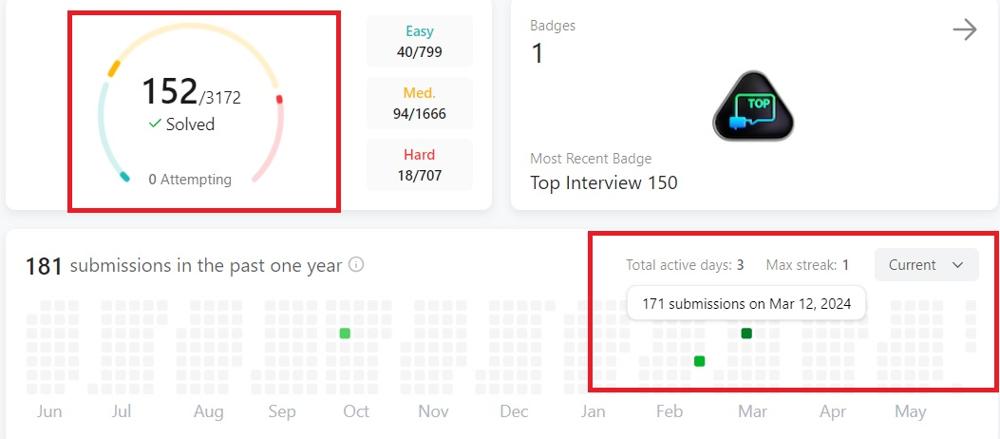The height and width of the screenshot is (439, 1000).
Task: Click the red hard arc on progress ring
Action: pyautogui.click(x=279, y=99)
